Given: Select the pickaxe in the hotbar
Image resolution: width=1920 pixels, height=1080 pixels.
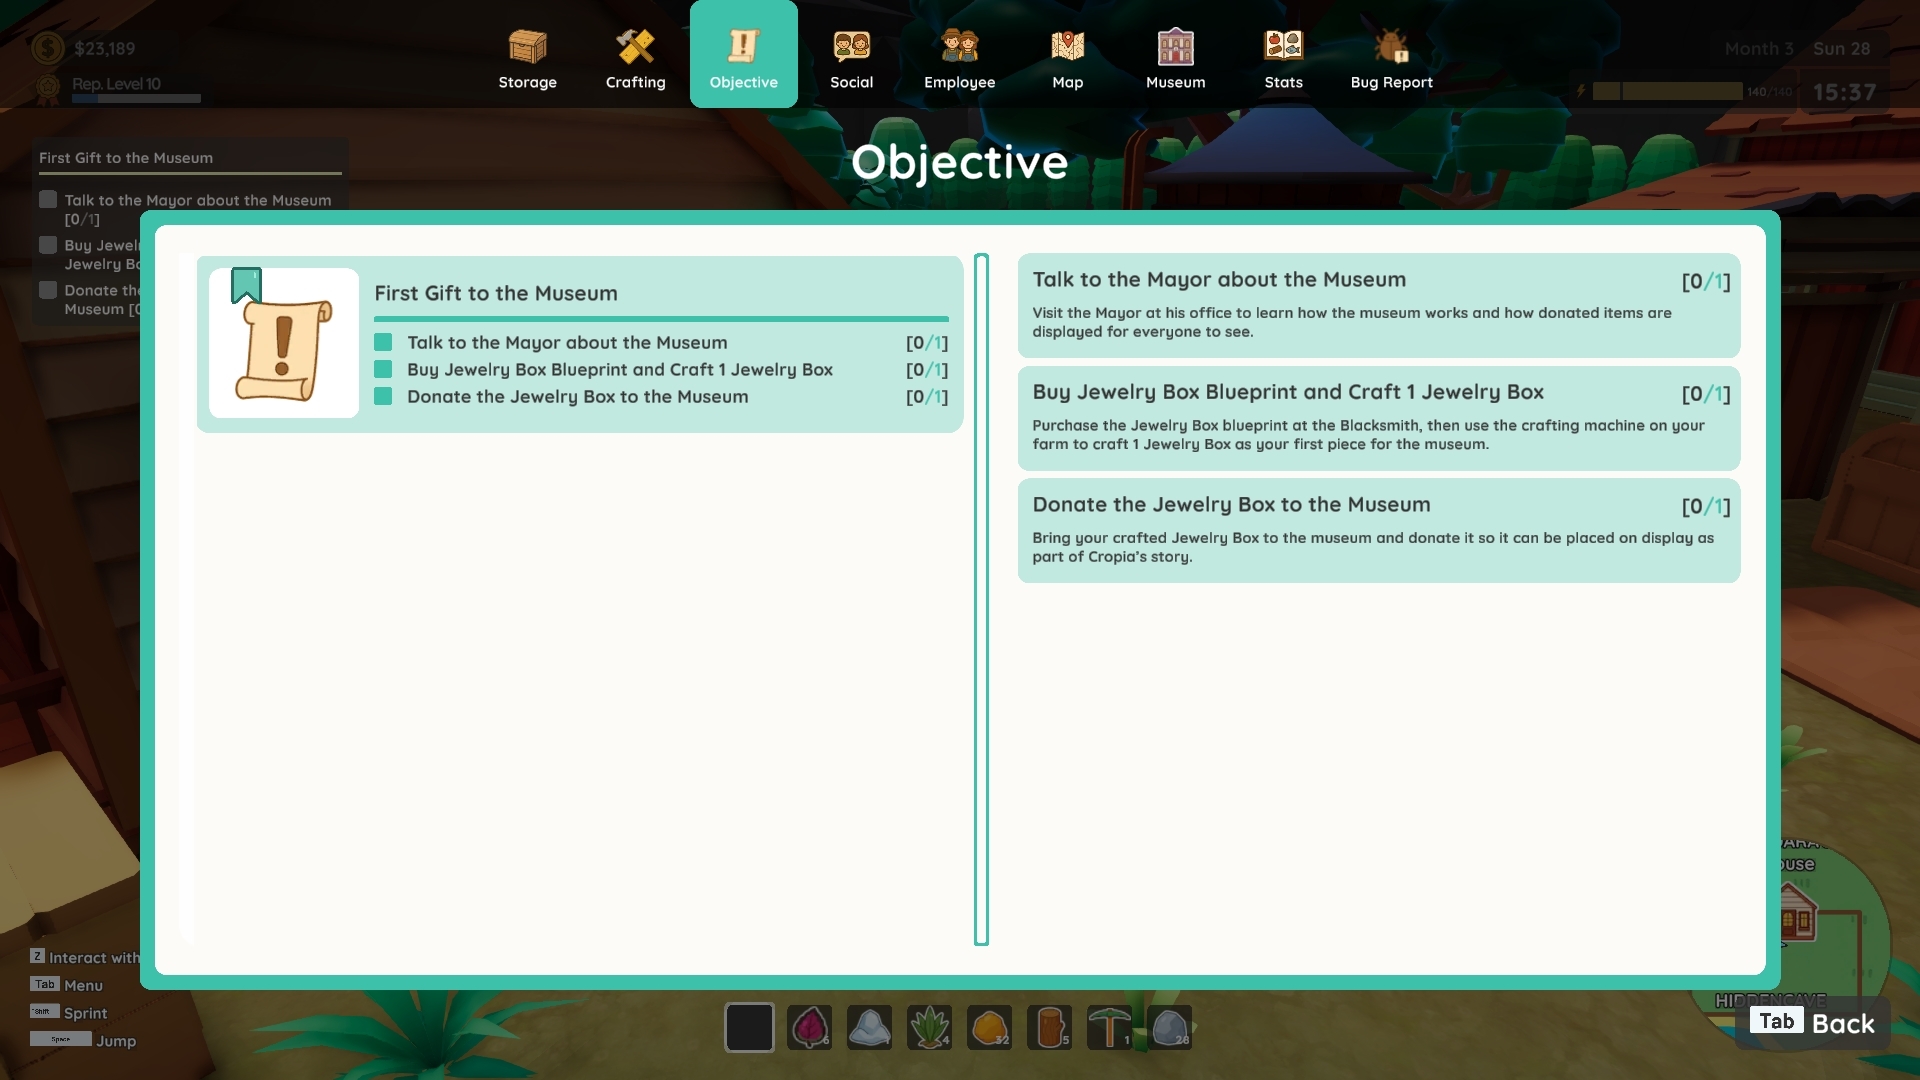Looking at the screenshot, I should pyautogui.click(x=1109, y=1027).
